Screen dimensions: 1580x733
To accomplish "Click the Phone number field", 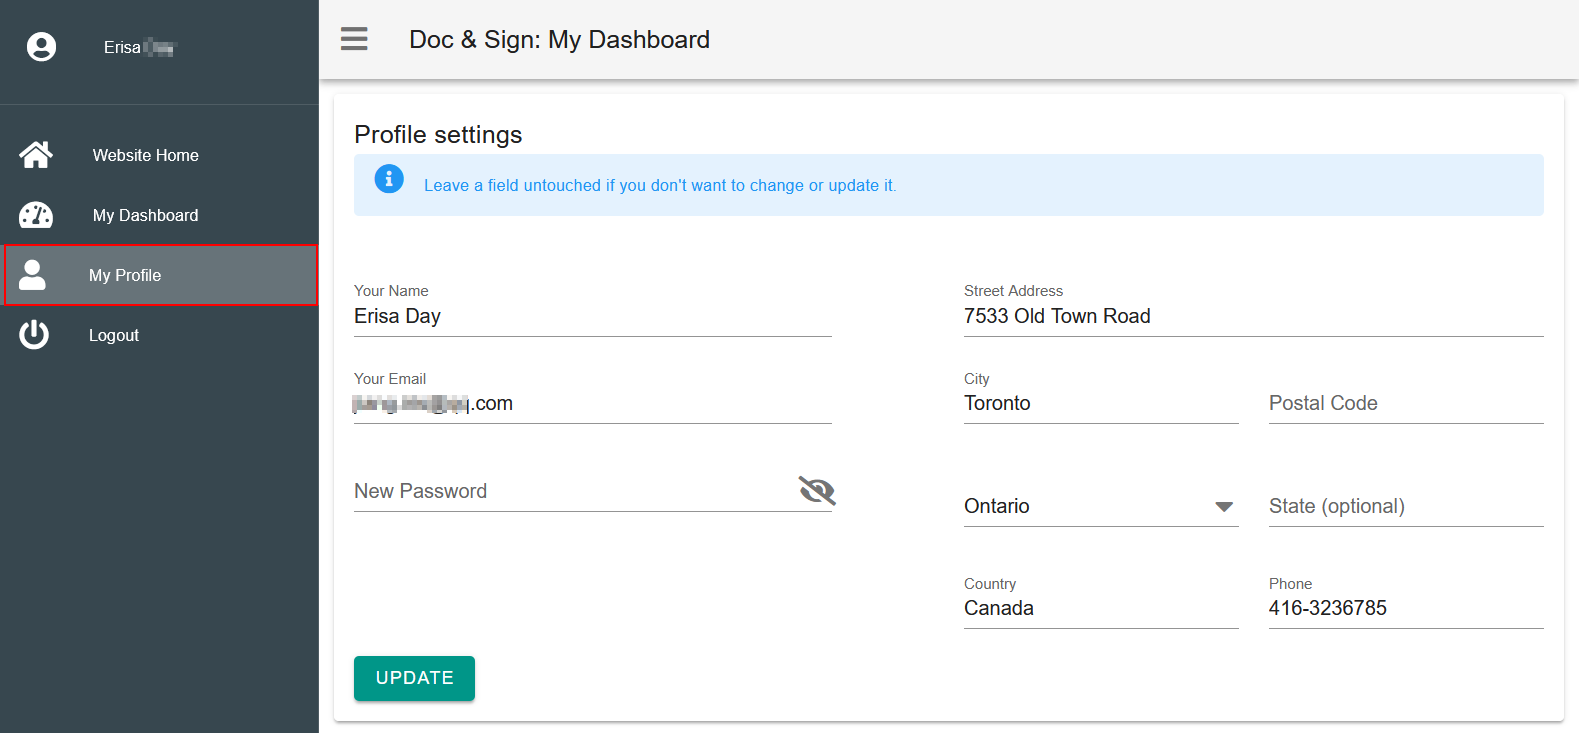I will pos(1405,608).
